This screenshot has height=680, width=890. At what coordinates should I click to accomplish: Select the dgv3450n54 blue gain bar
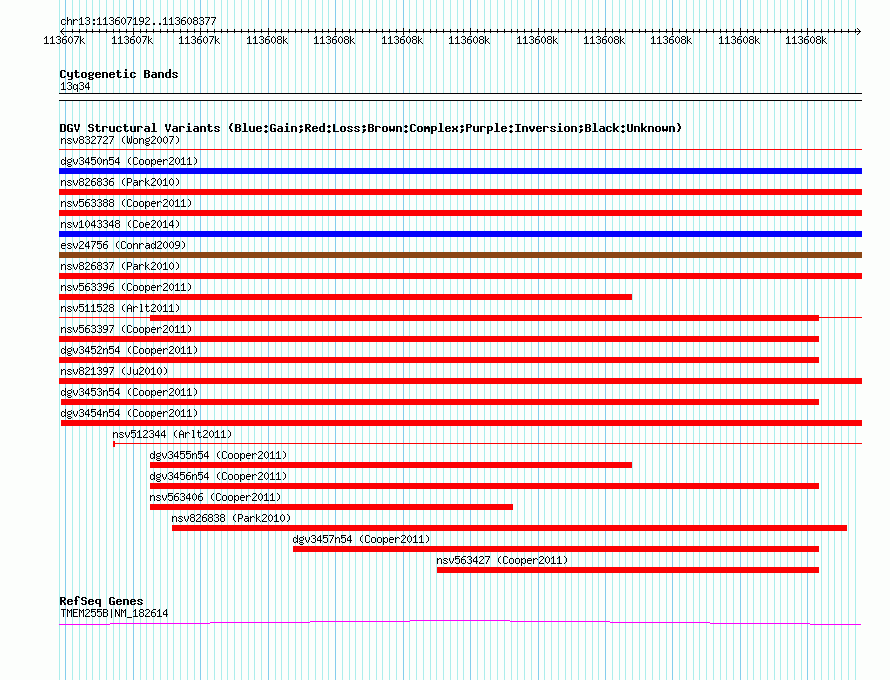[x=460, y=171]
